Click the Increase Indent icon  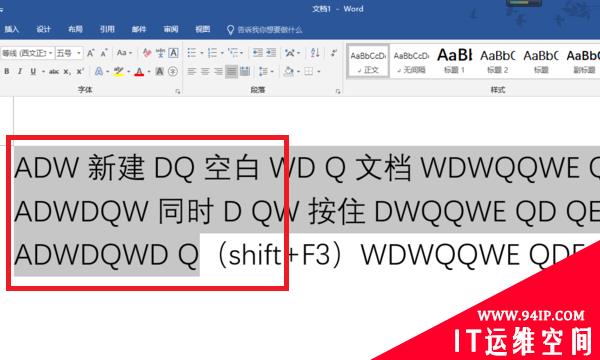271,53
